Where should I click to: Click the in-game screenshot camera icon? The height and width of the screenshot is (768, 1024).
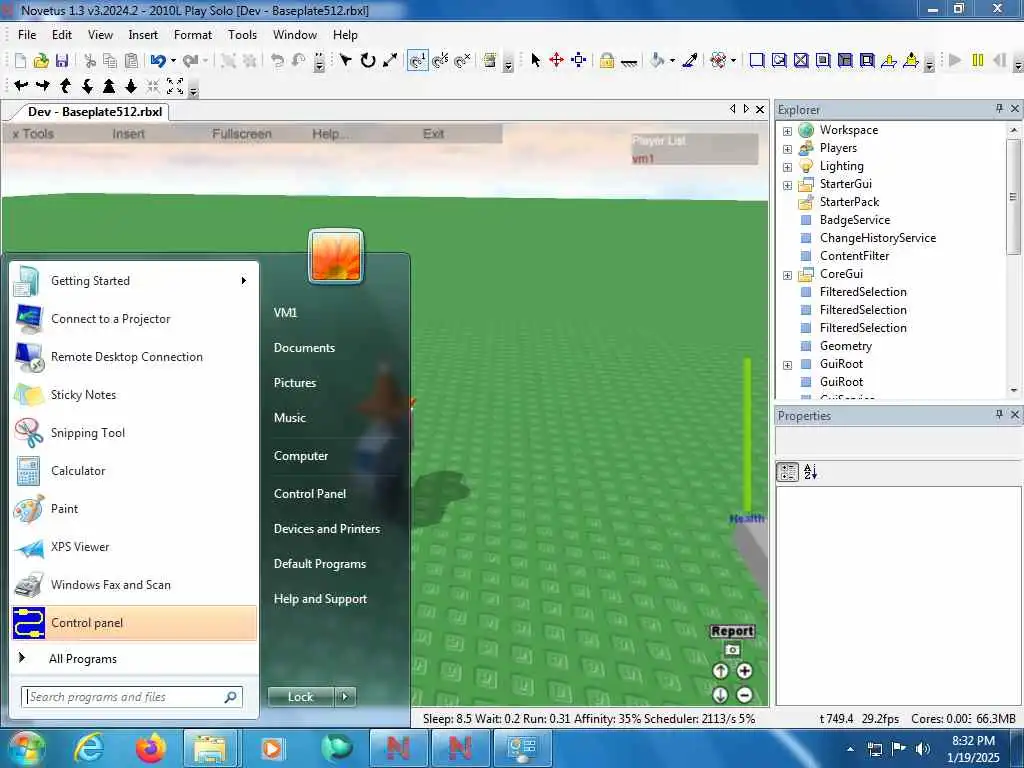732,650
